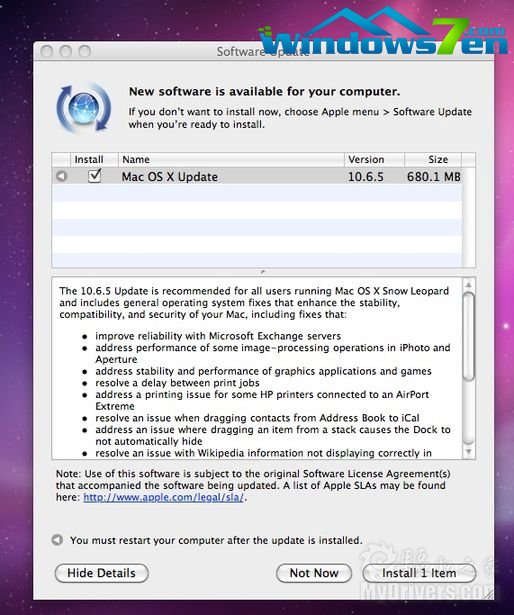Select the Mac OS X Update row

(x=257, y=176)
